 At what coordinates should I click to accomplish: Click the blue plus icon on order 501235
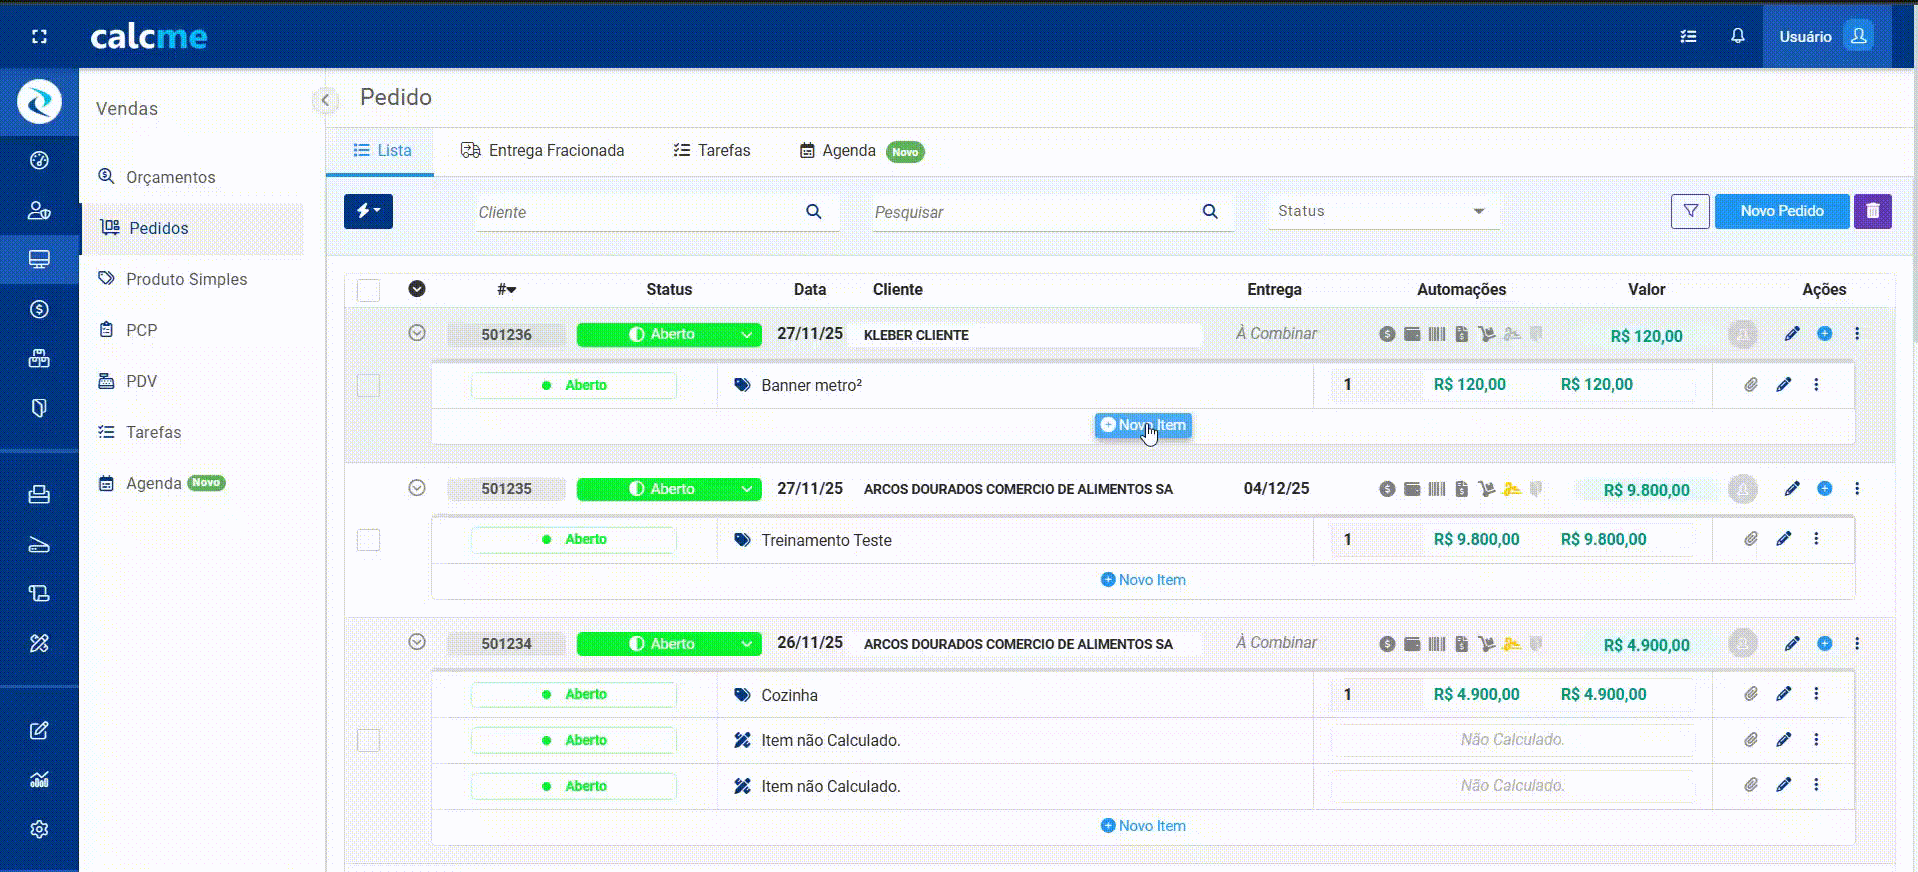click(1825, 489)
